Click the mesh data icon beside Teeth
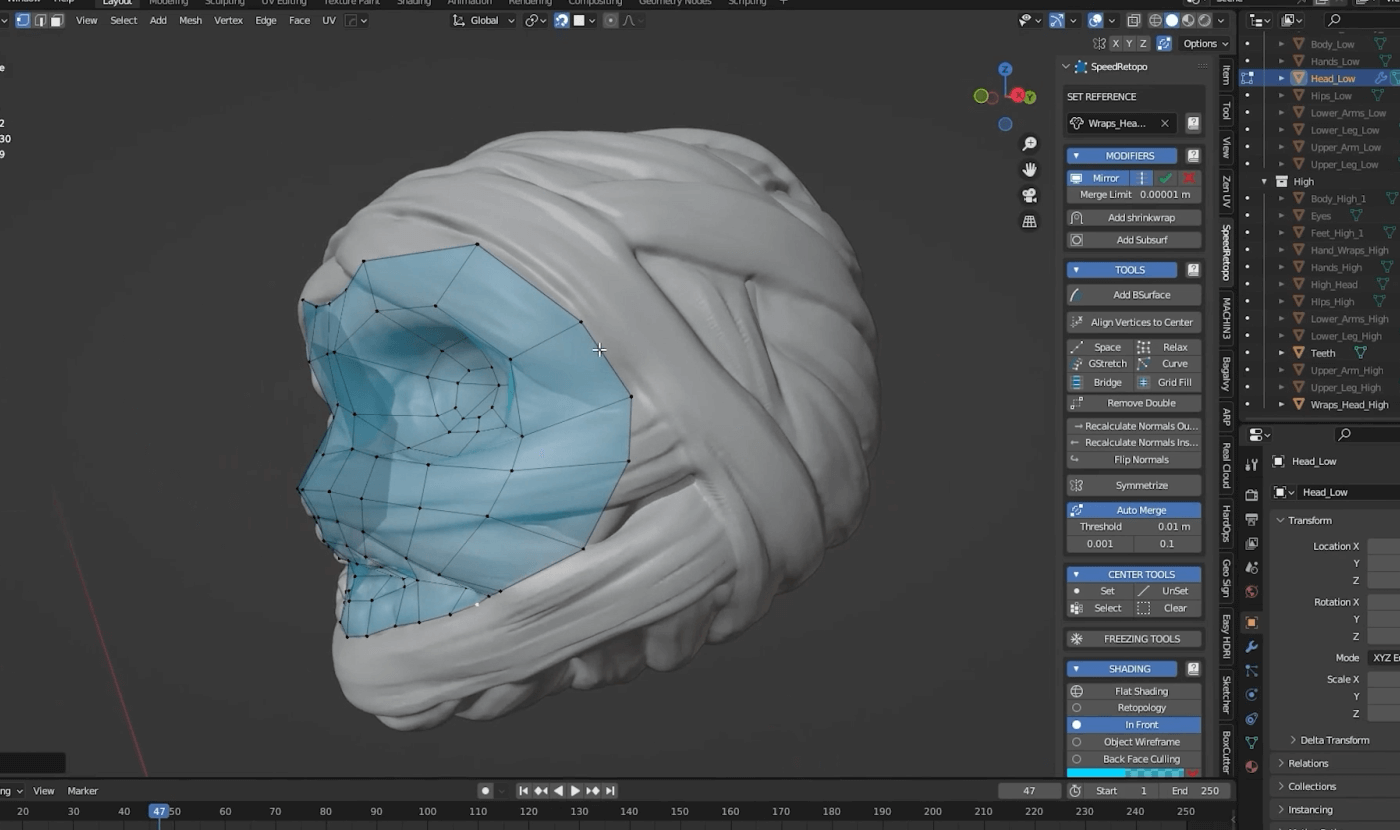This screenshot has width=1400, height=830. coord(1360,353)
